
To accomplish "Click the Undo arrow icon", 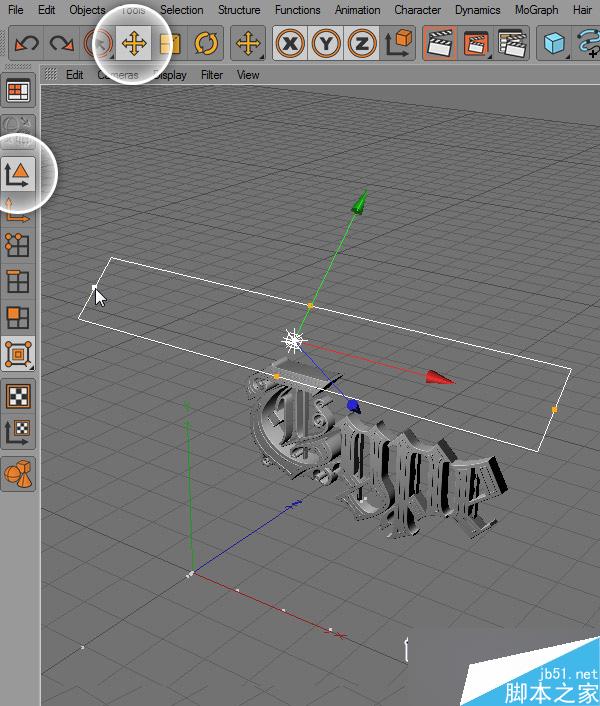I will coord(27,43).
